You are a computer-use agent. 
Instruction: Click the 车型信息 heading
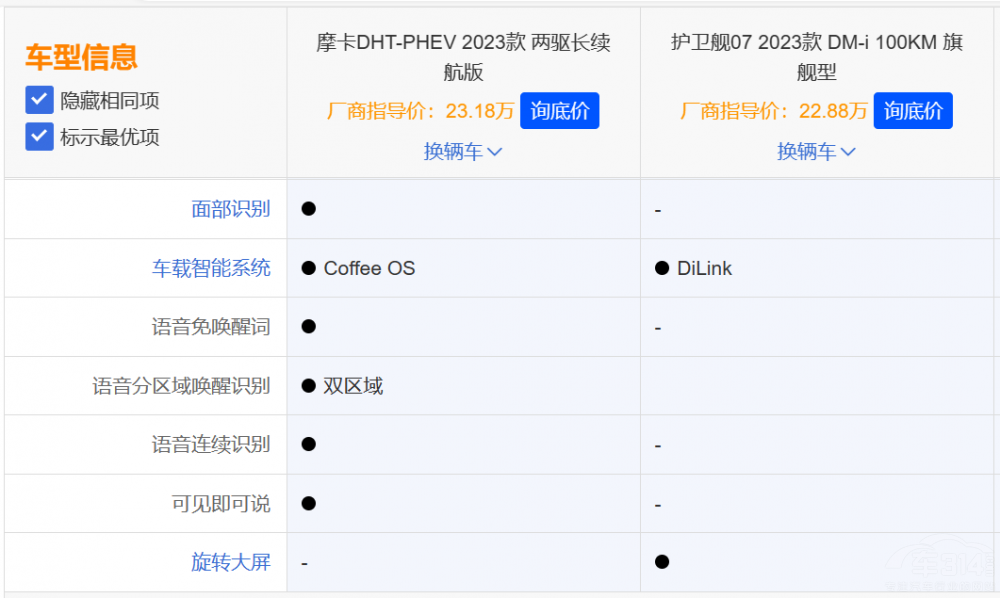point(81,57)
